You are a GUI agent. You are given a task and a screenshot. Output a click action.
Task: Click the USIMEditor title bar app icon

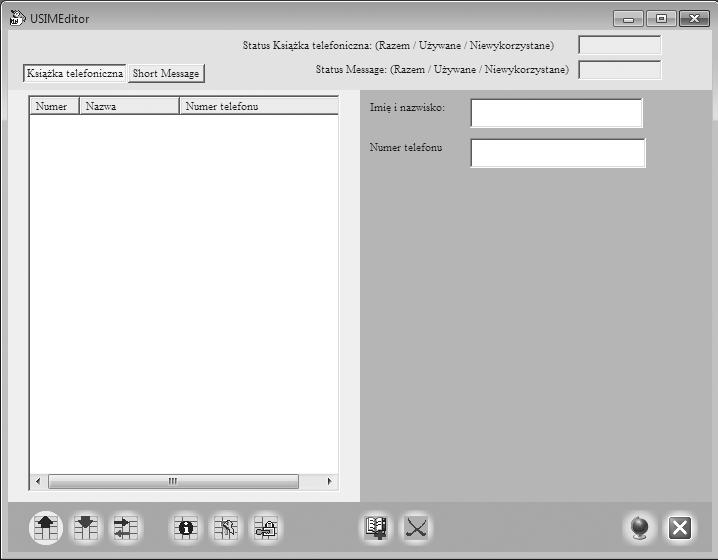click(17, 18)
